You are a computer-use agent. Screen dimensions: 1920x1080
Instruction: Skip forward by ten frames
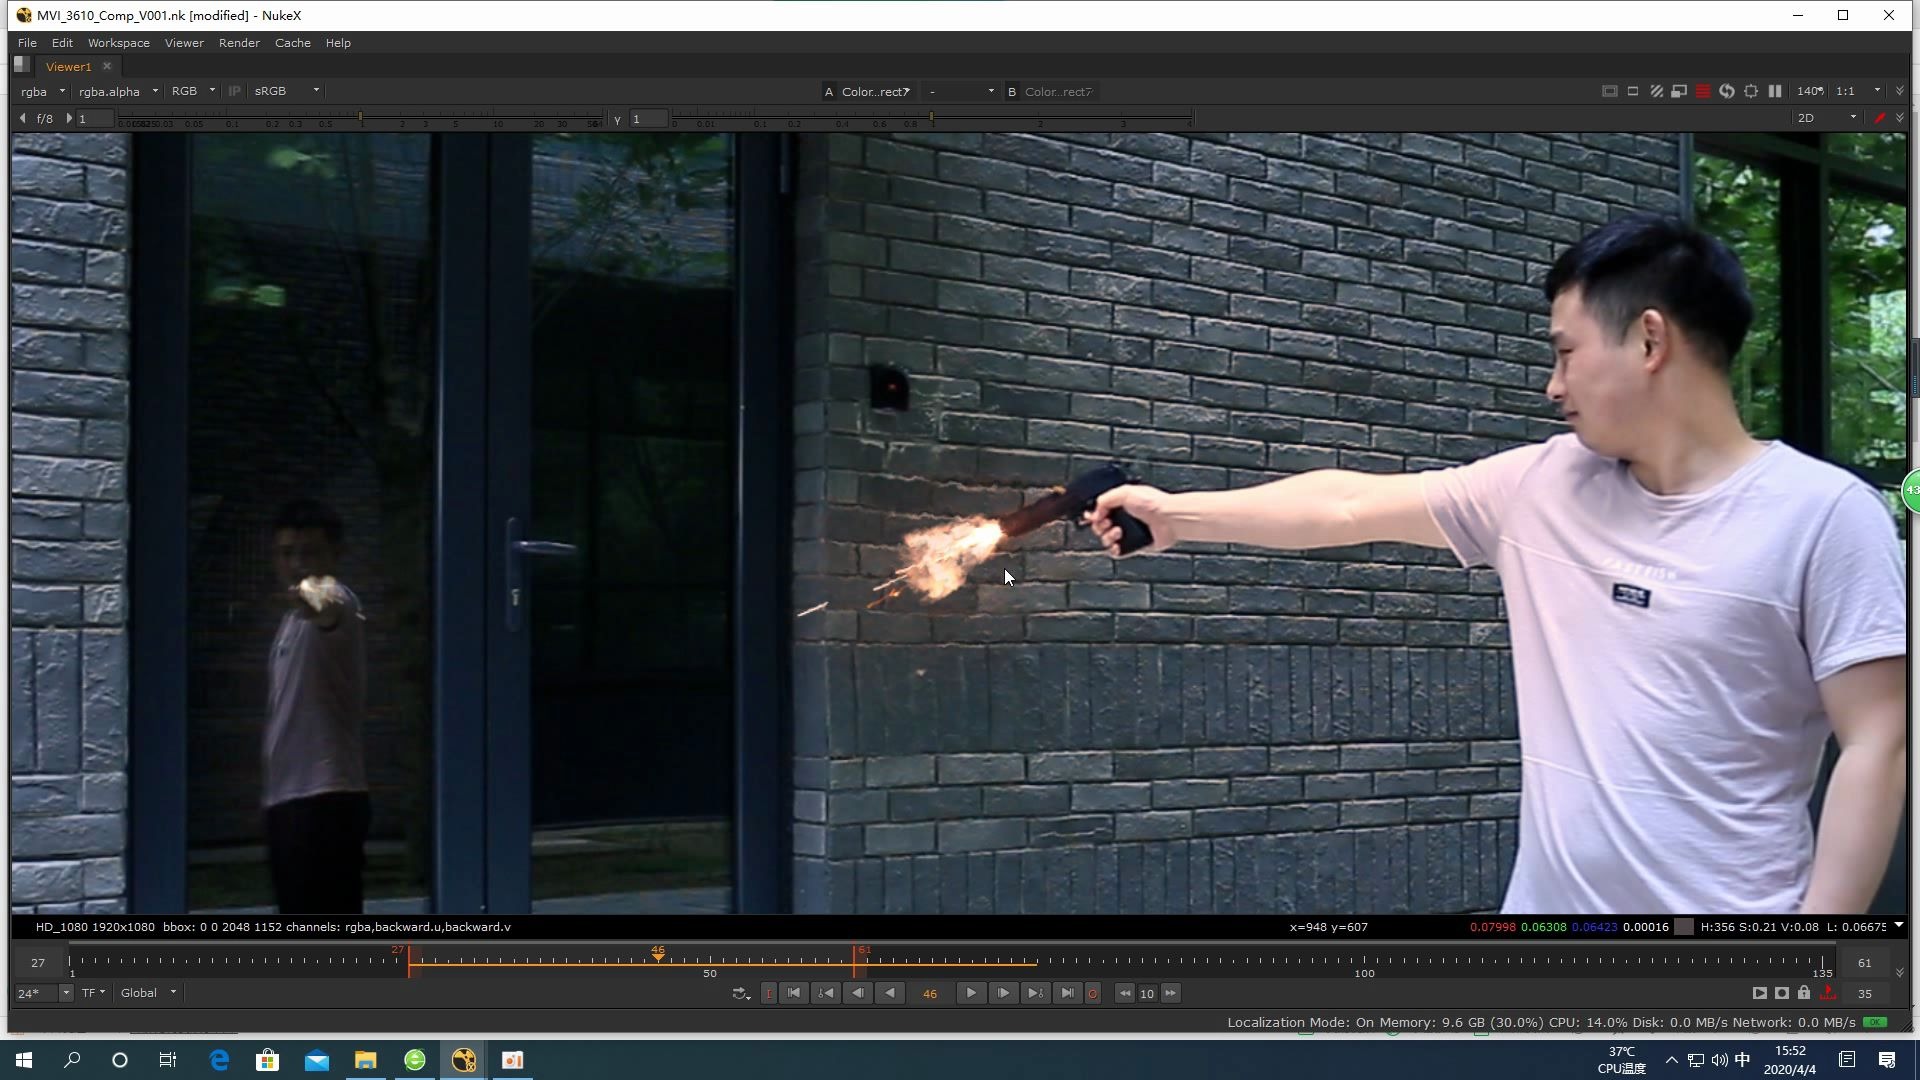point(1170,993)
